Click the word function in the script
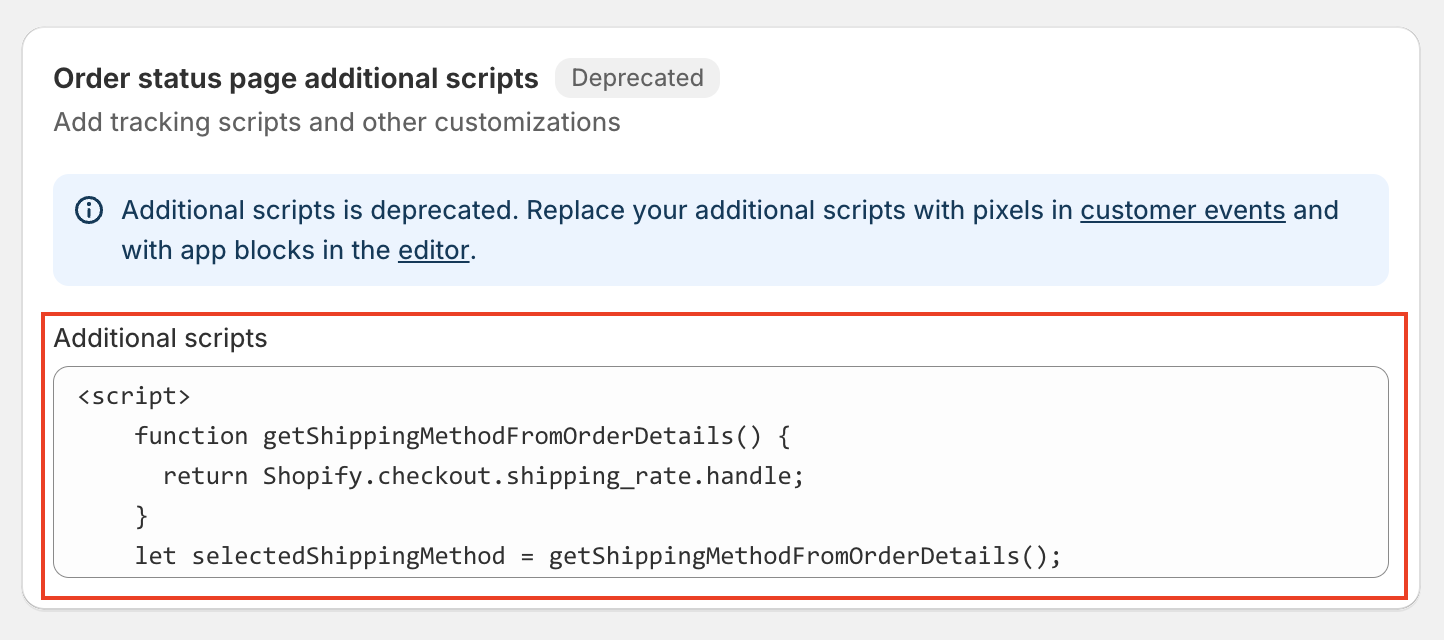The height and width of the screenshot is (640, 1444). coord(191,436)
